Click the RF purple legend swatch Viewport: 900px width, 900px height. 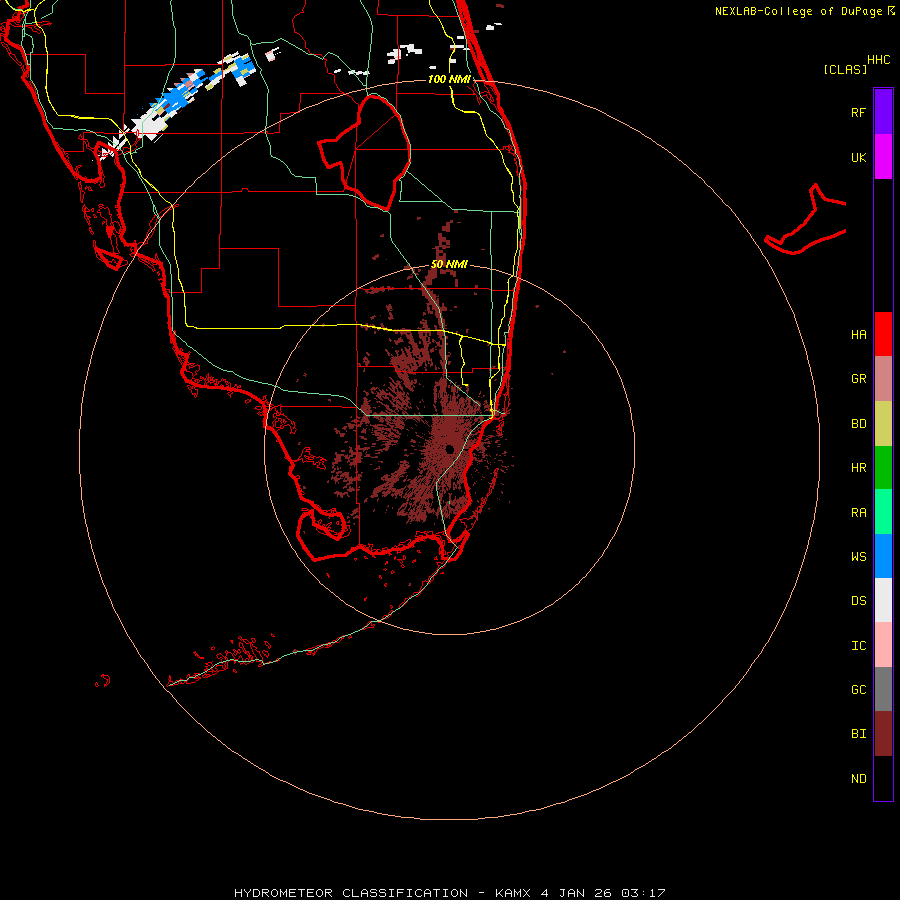coord(883,112)
